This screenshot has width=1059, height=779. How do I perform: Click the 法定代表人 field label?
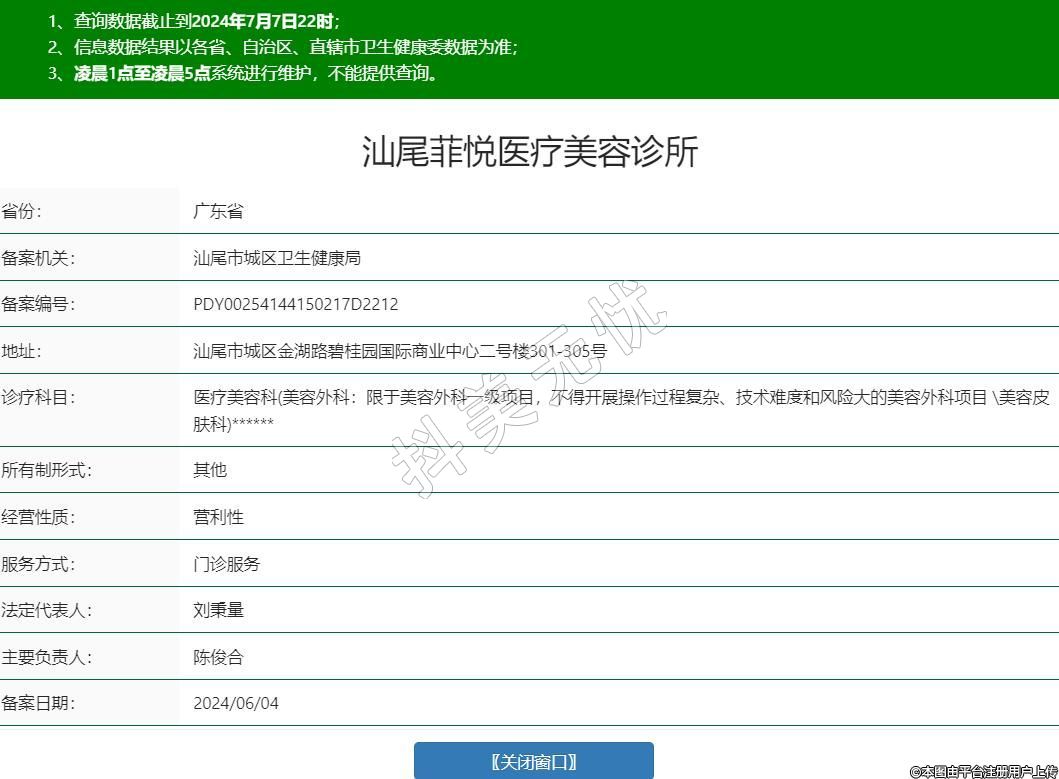point(46,610)
